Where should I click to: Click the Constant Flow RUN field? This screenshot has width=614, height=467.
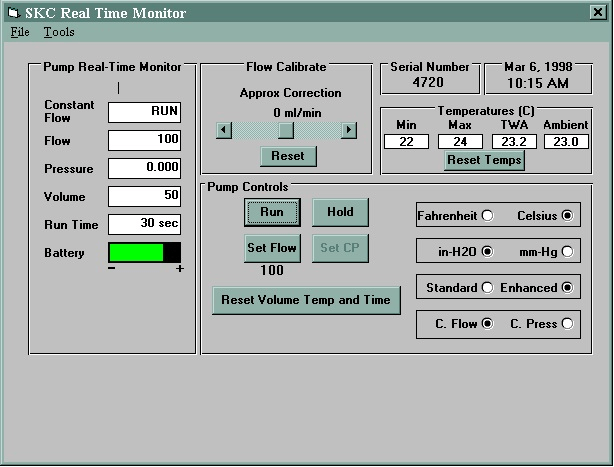[x=144, y=112]
